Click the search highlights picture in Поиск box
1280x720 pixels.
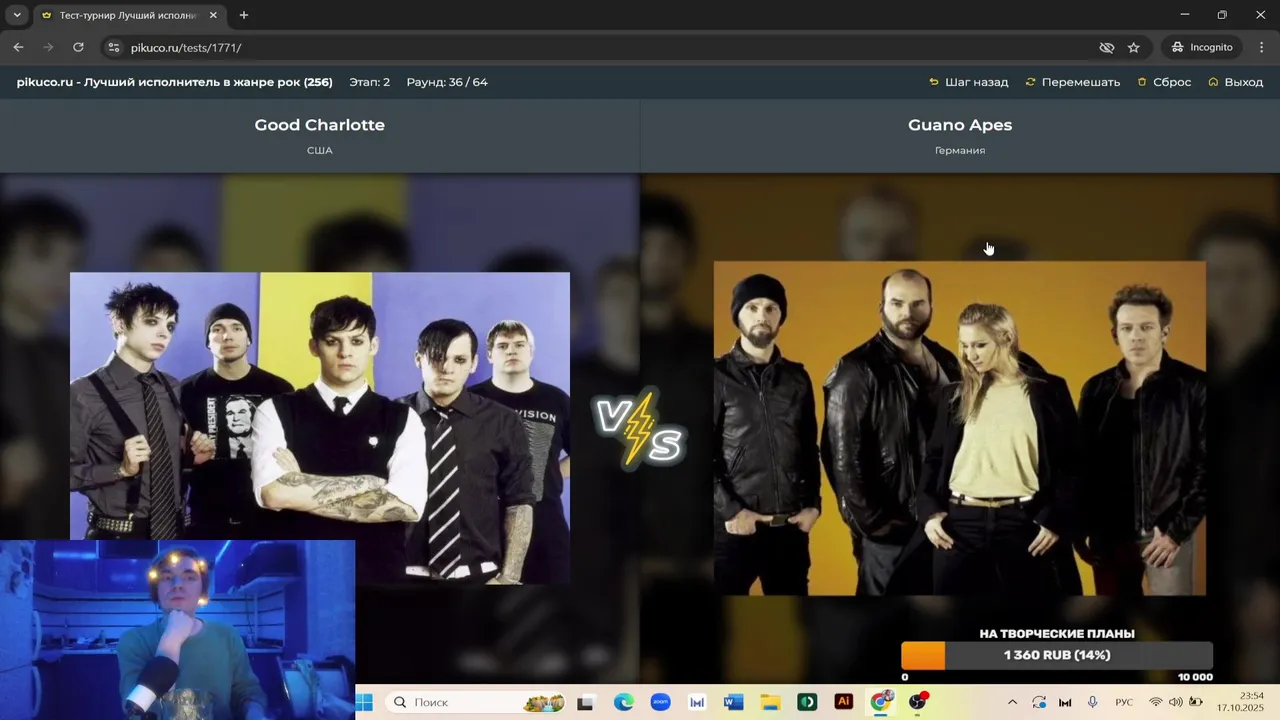coord(544,702)
